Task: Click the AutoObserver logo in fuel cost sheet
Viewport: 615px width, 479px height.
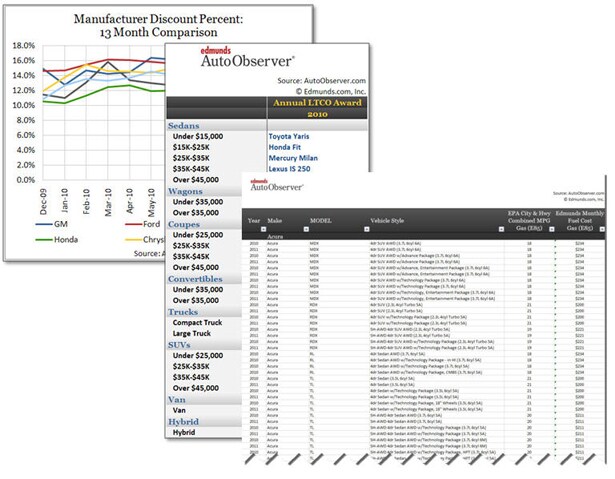Action: click(x=277, y=185)
